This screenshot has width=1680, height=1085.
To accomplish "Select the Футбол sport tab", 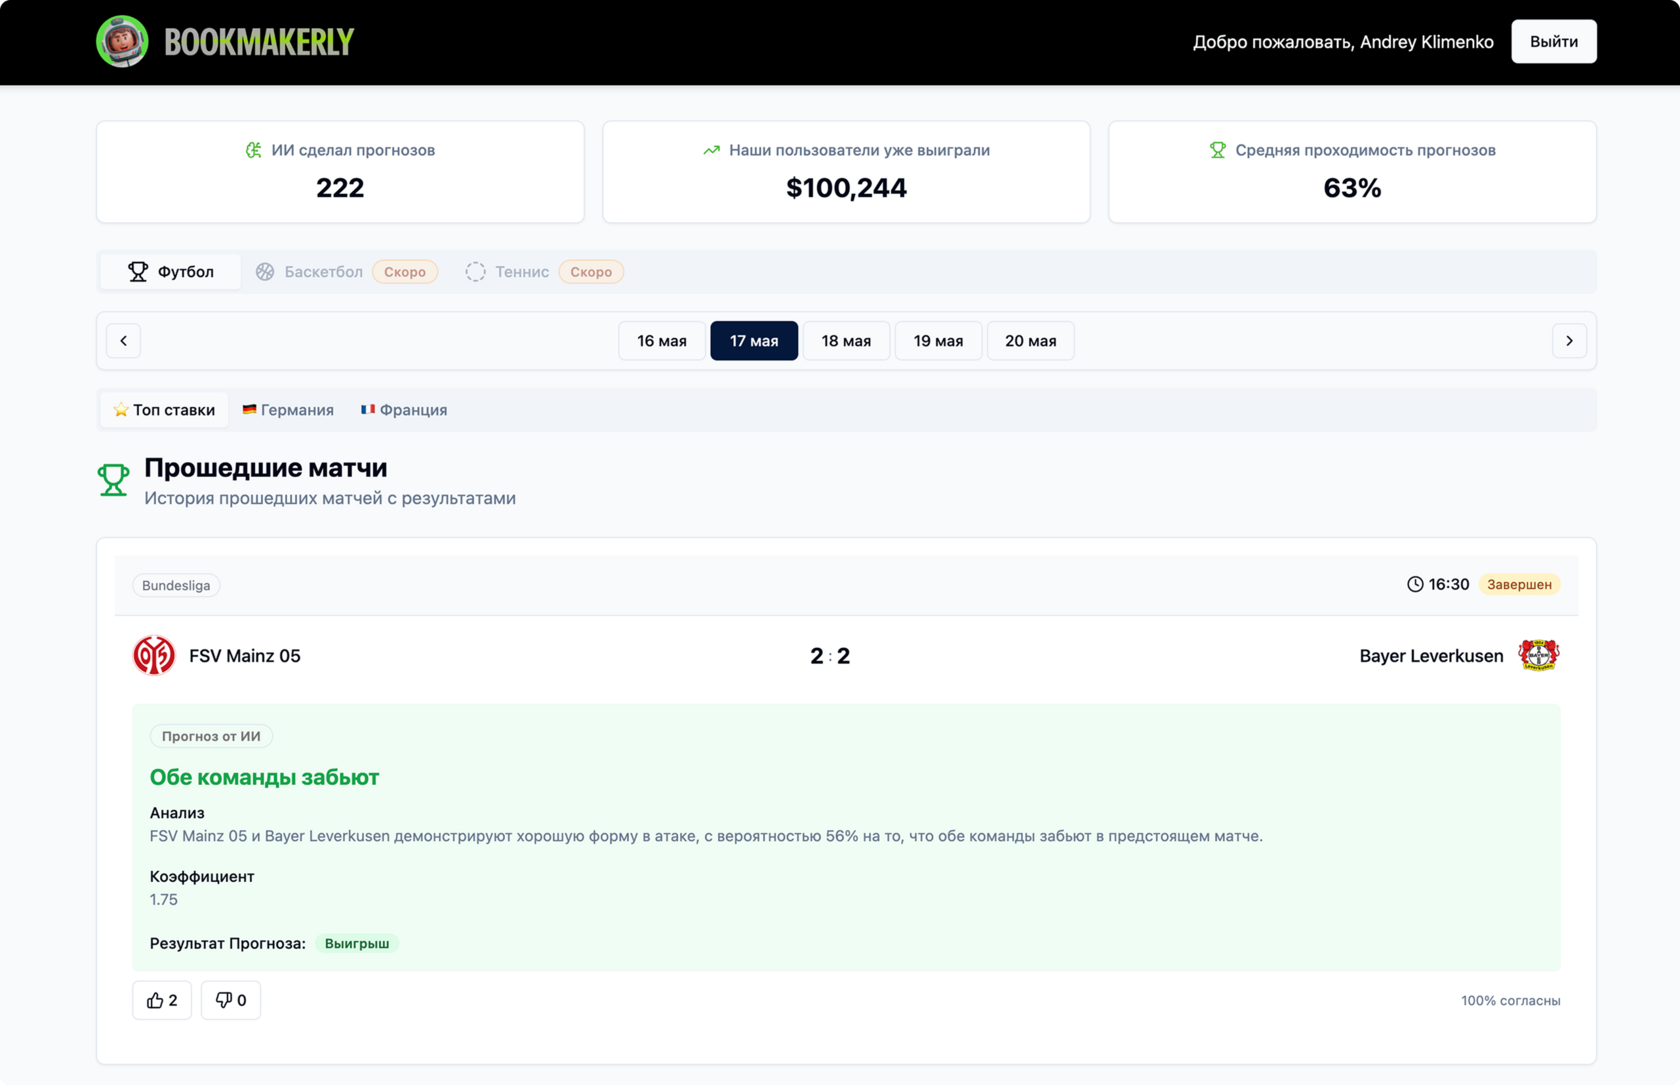I will [x=171, y=272].
